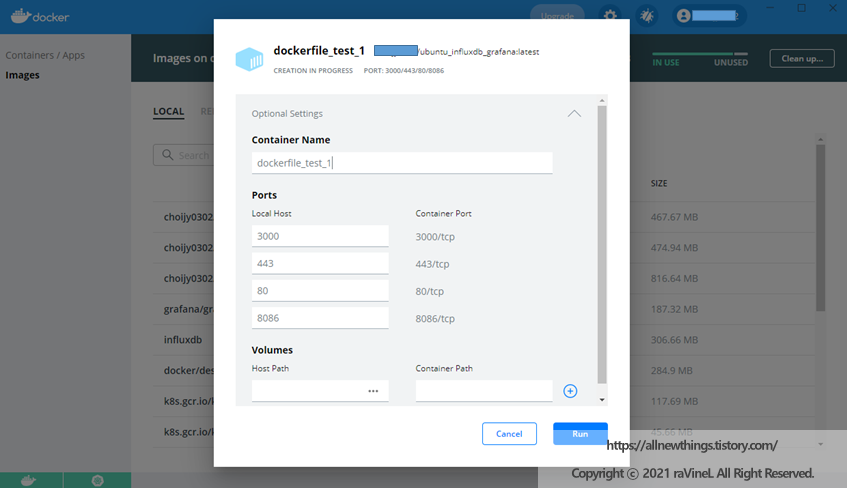Image resolution: width=847 pixels, height=488 pixels.
Task: Click the SIZE column header
Action: (659, 183)
